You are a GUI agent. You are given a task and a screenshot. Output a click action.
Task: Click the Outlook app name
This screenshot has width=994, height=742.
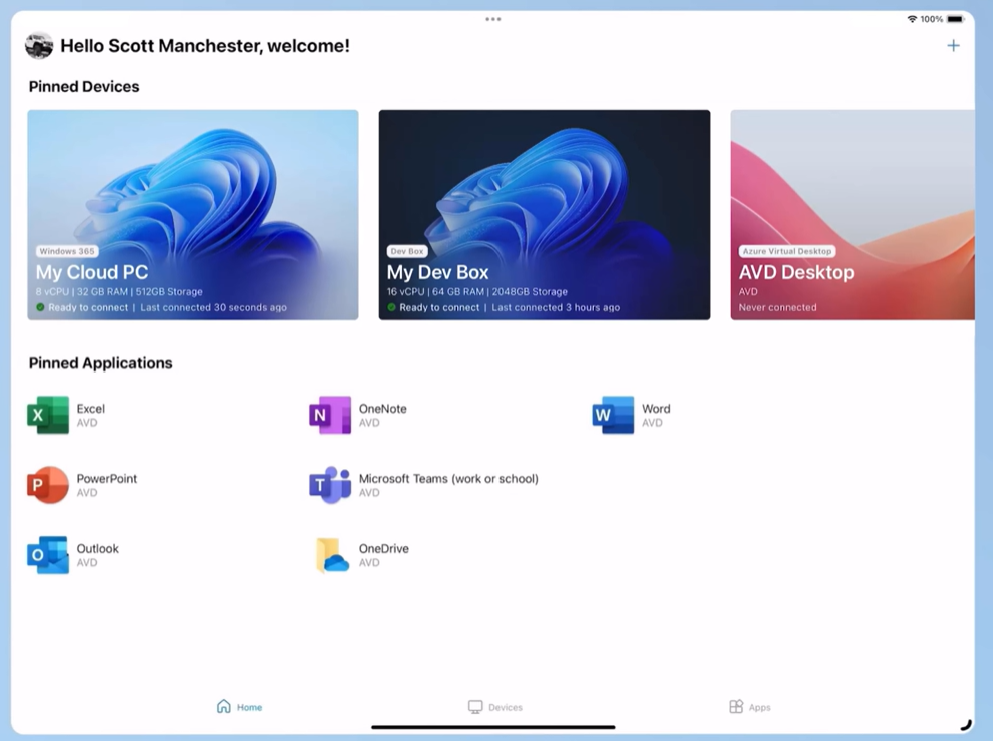click(x=98, y=549)
